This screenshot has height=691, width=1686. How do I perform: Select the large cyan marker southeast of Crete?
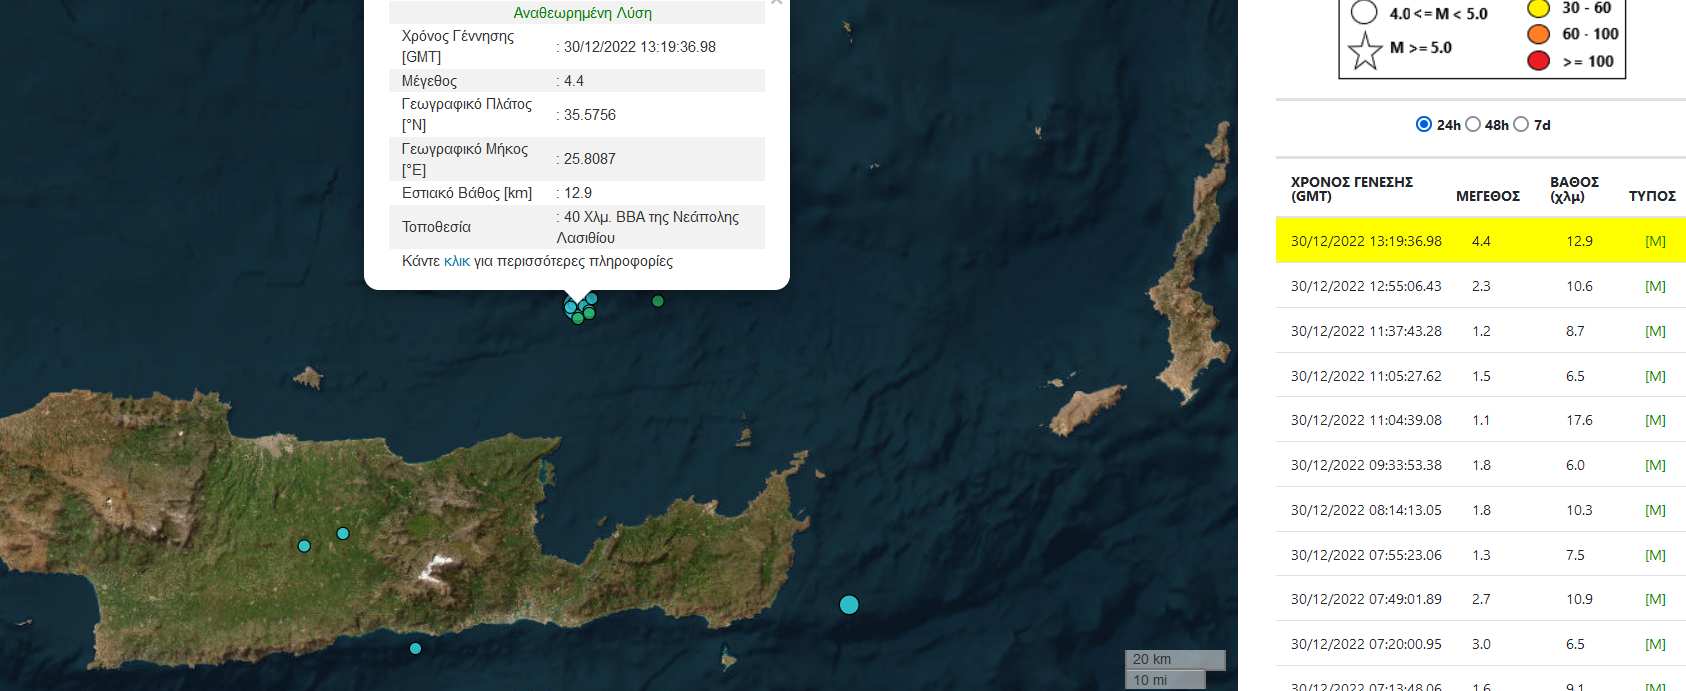(x=849, y=605)
